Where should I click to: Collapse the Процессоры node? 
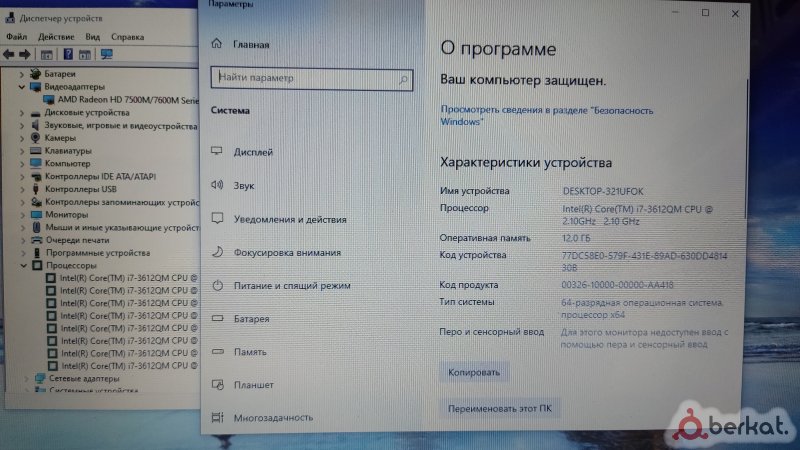23,266
